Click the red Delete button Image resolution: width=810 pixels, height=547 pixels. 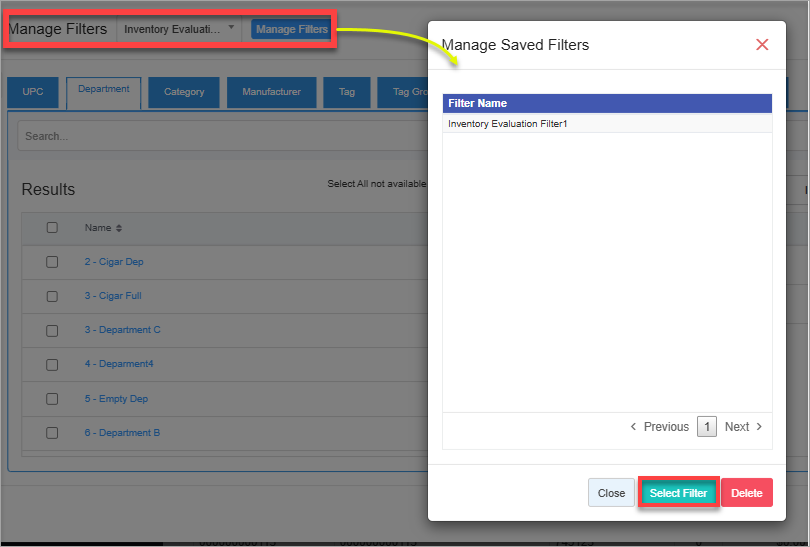pyautogui.click(x=746, y=493)
